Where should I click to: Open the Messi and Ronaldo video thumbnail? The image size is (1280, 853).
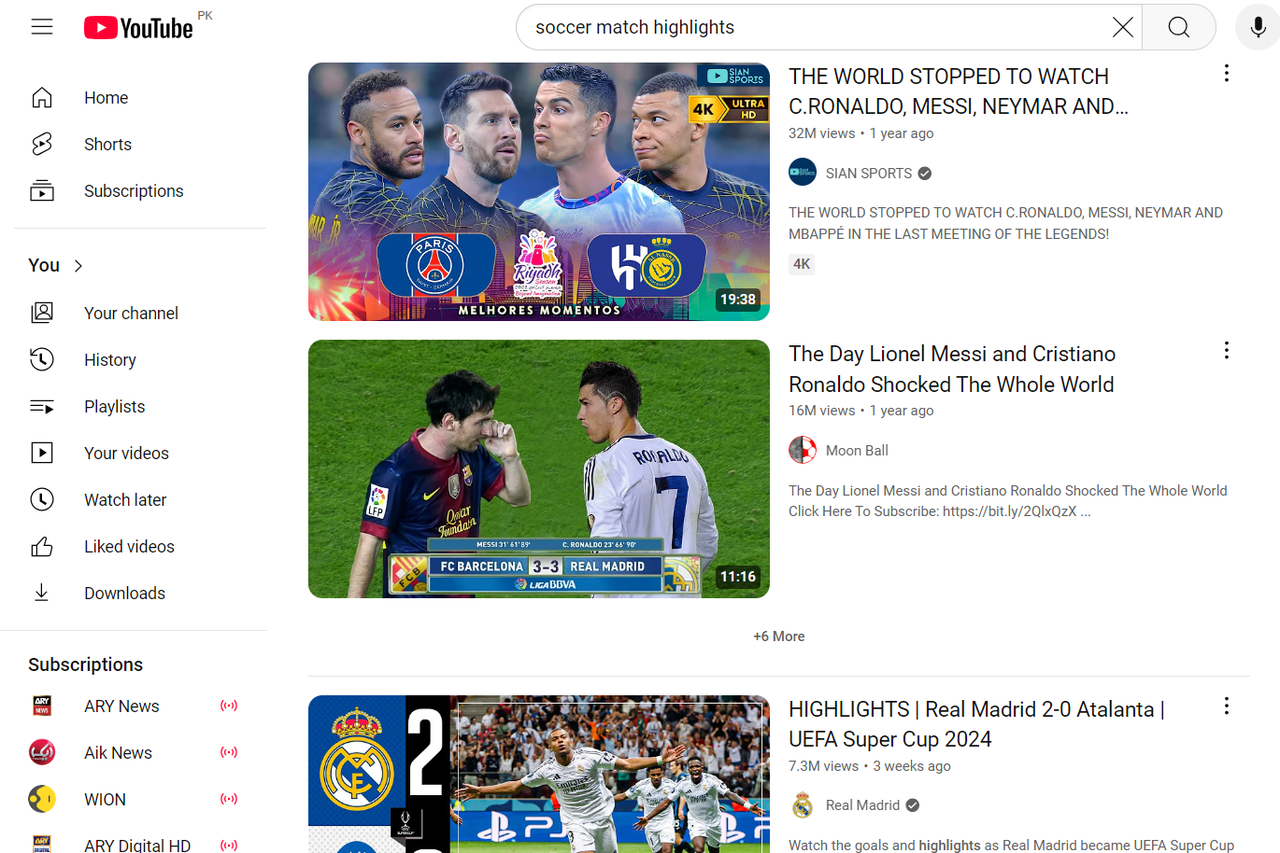(539, 468)
